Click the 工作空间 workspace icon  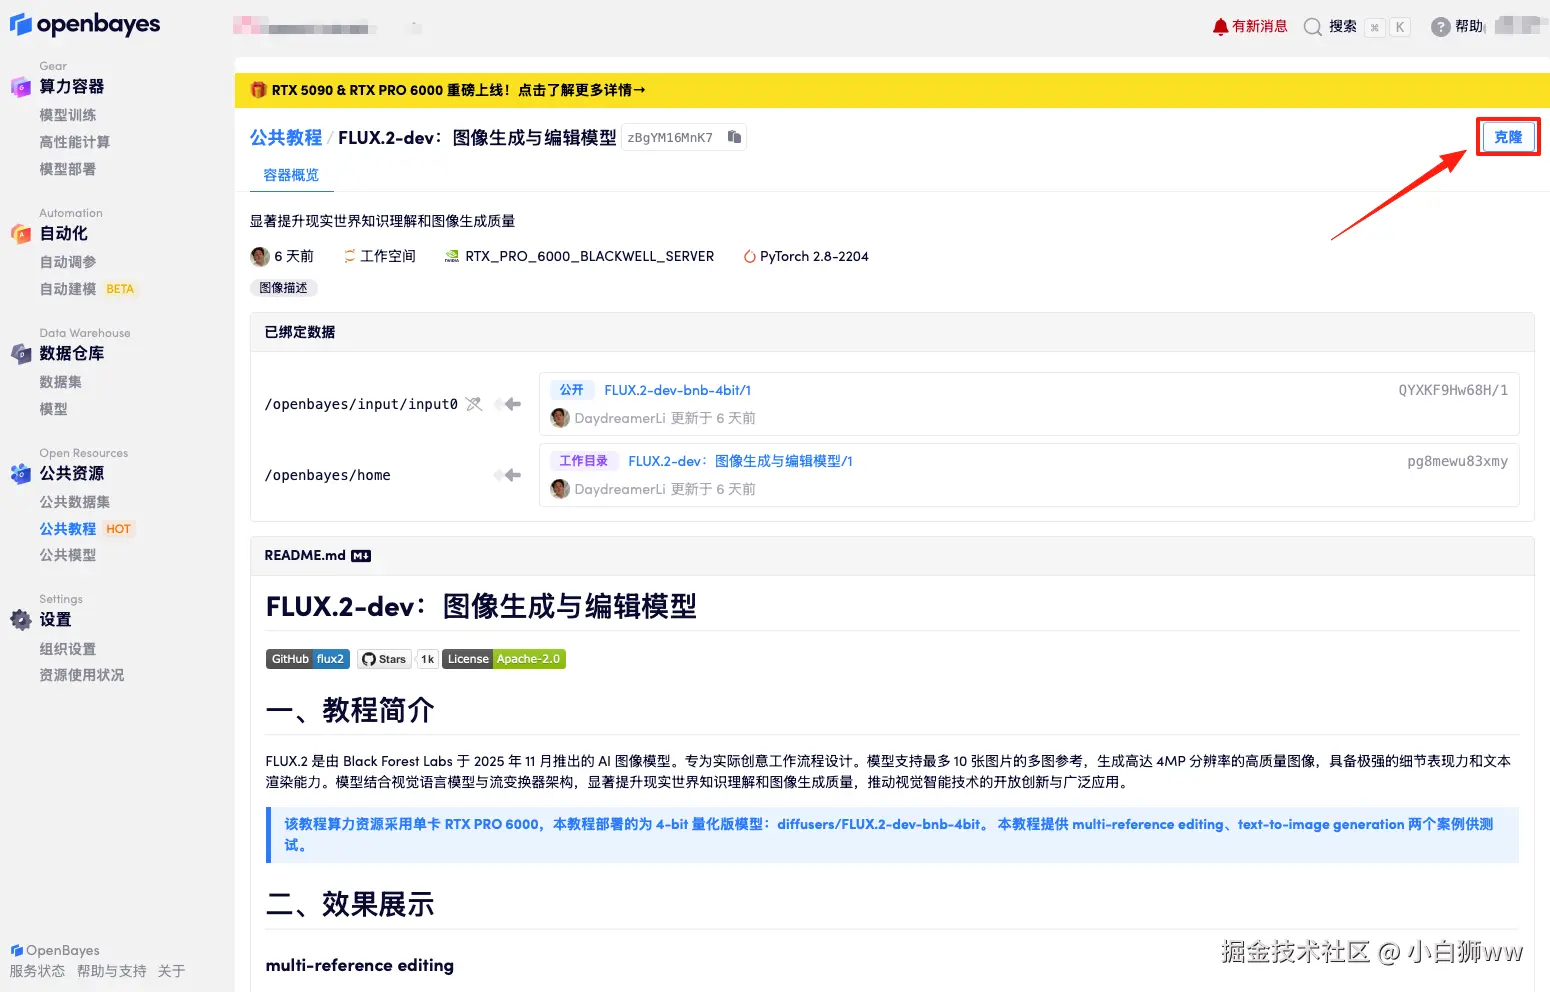[x=350, y=257]
